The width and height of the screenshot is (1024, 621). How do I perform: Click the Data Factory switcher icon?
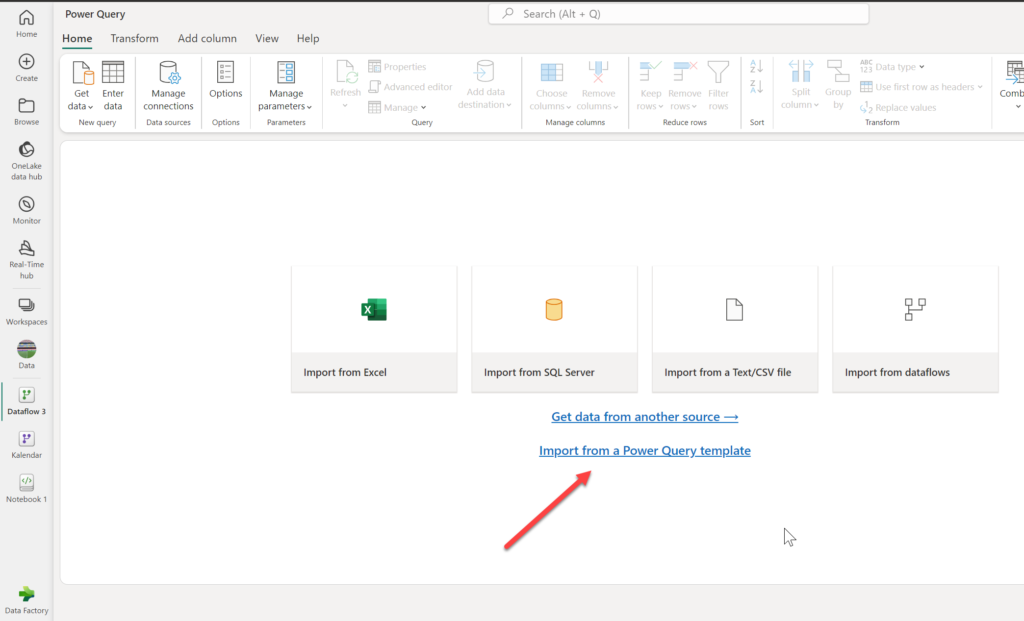coord(26,594)
